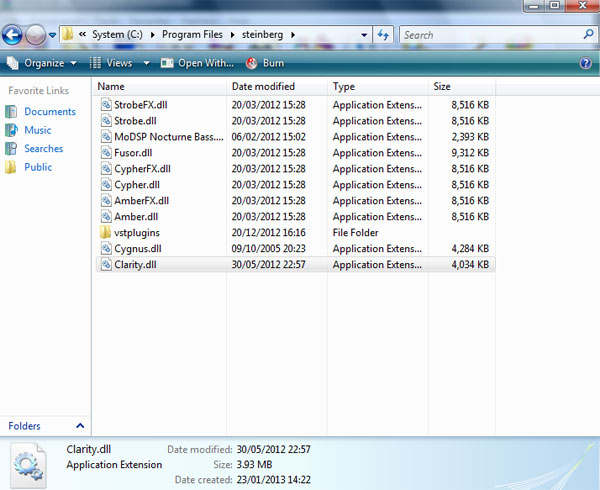Open the Views dropdown arrow

(147, 63)
